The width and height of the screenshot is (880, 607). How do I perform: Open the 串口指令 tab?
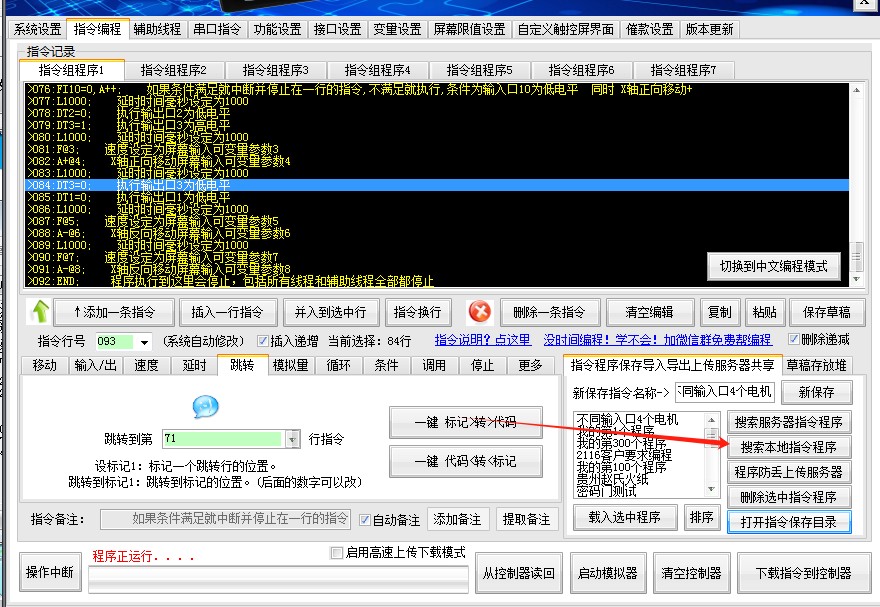pos(217,29)
